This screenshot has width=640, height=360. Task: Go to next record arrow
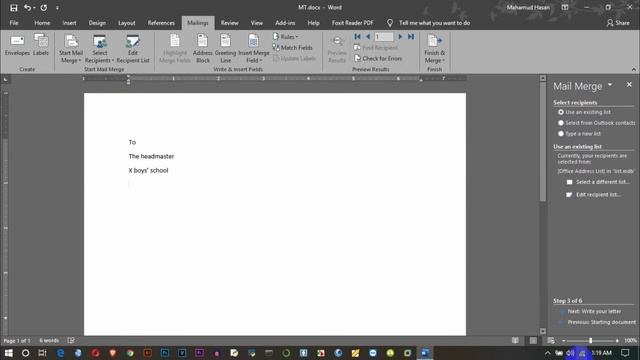pos(400,37)
